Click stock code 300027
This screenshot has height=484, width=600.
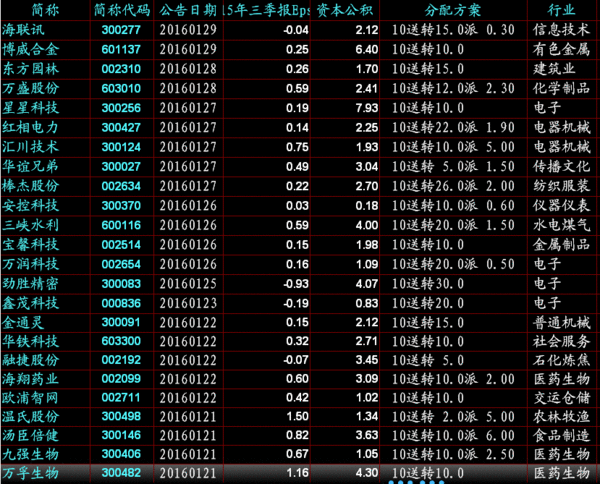(x=121, y=166)
